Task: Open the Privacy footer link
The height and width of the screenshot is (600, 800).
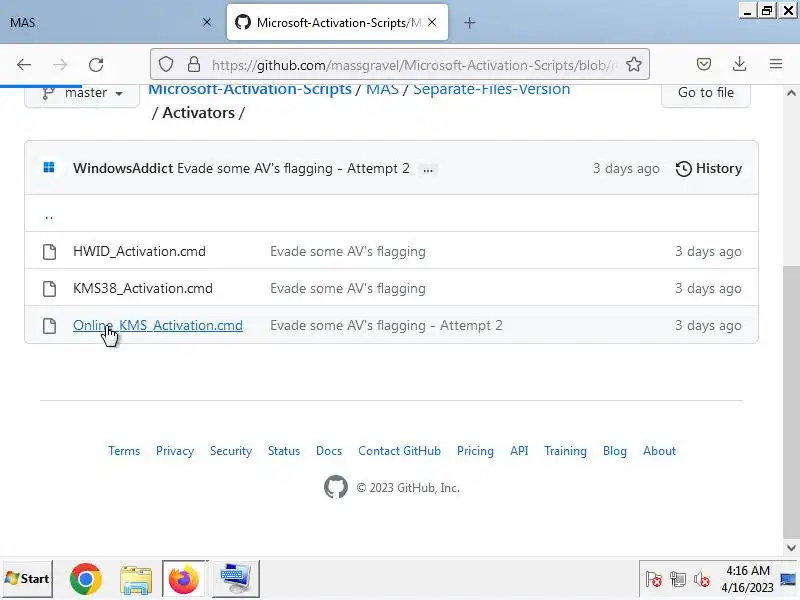Action: pyautogui.click(x=175, y=451)
